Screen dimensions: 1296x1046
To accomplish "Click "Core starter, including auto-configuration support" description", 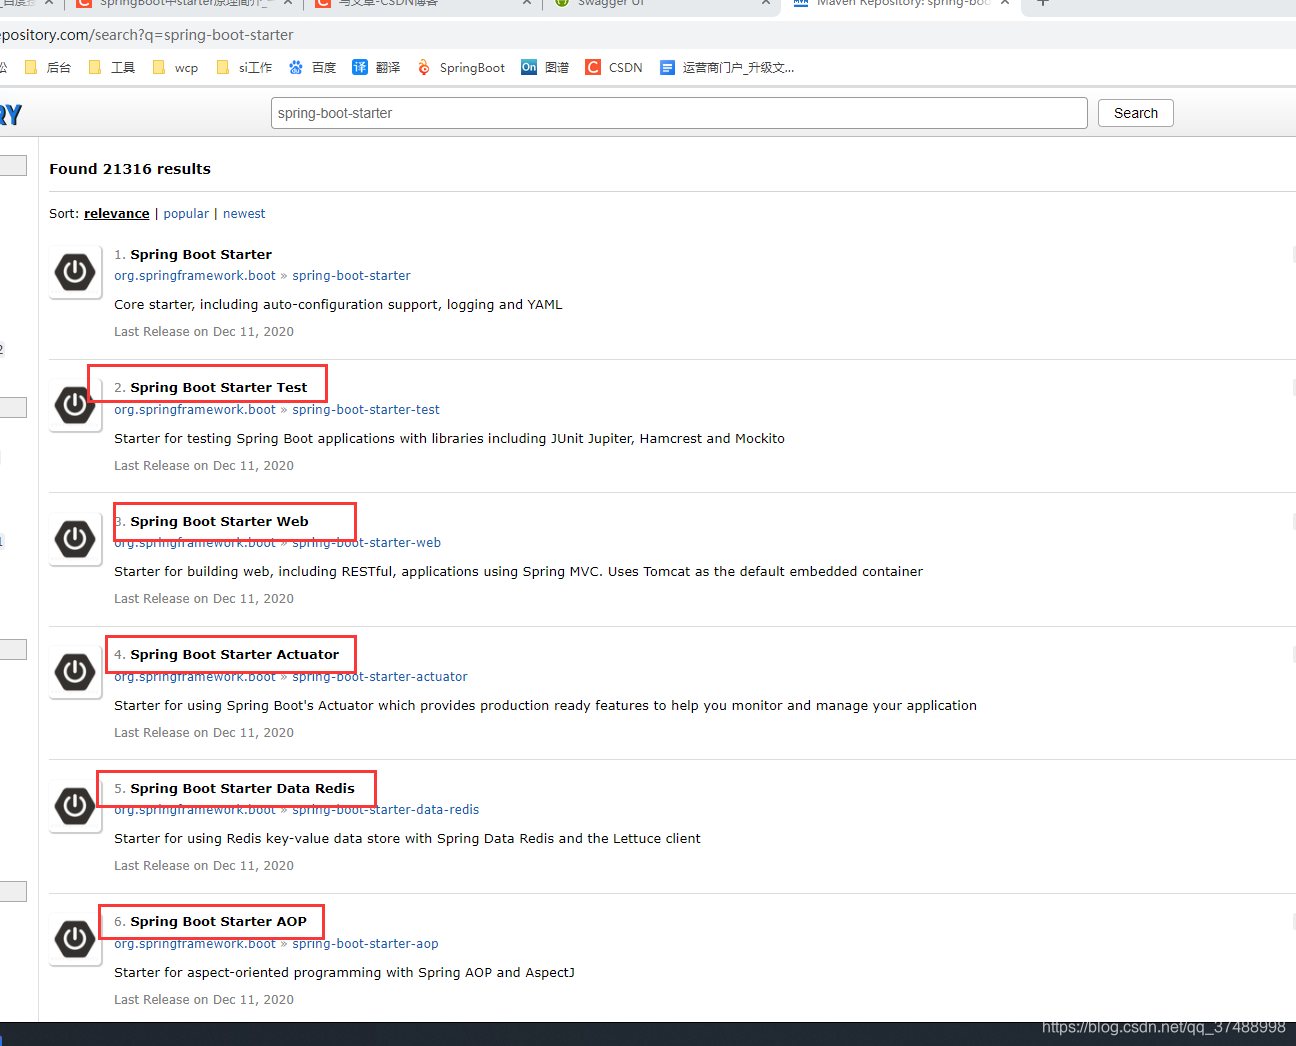I will 338,305.
